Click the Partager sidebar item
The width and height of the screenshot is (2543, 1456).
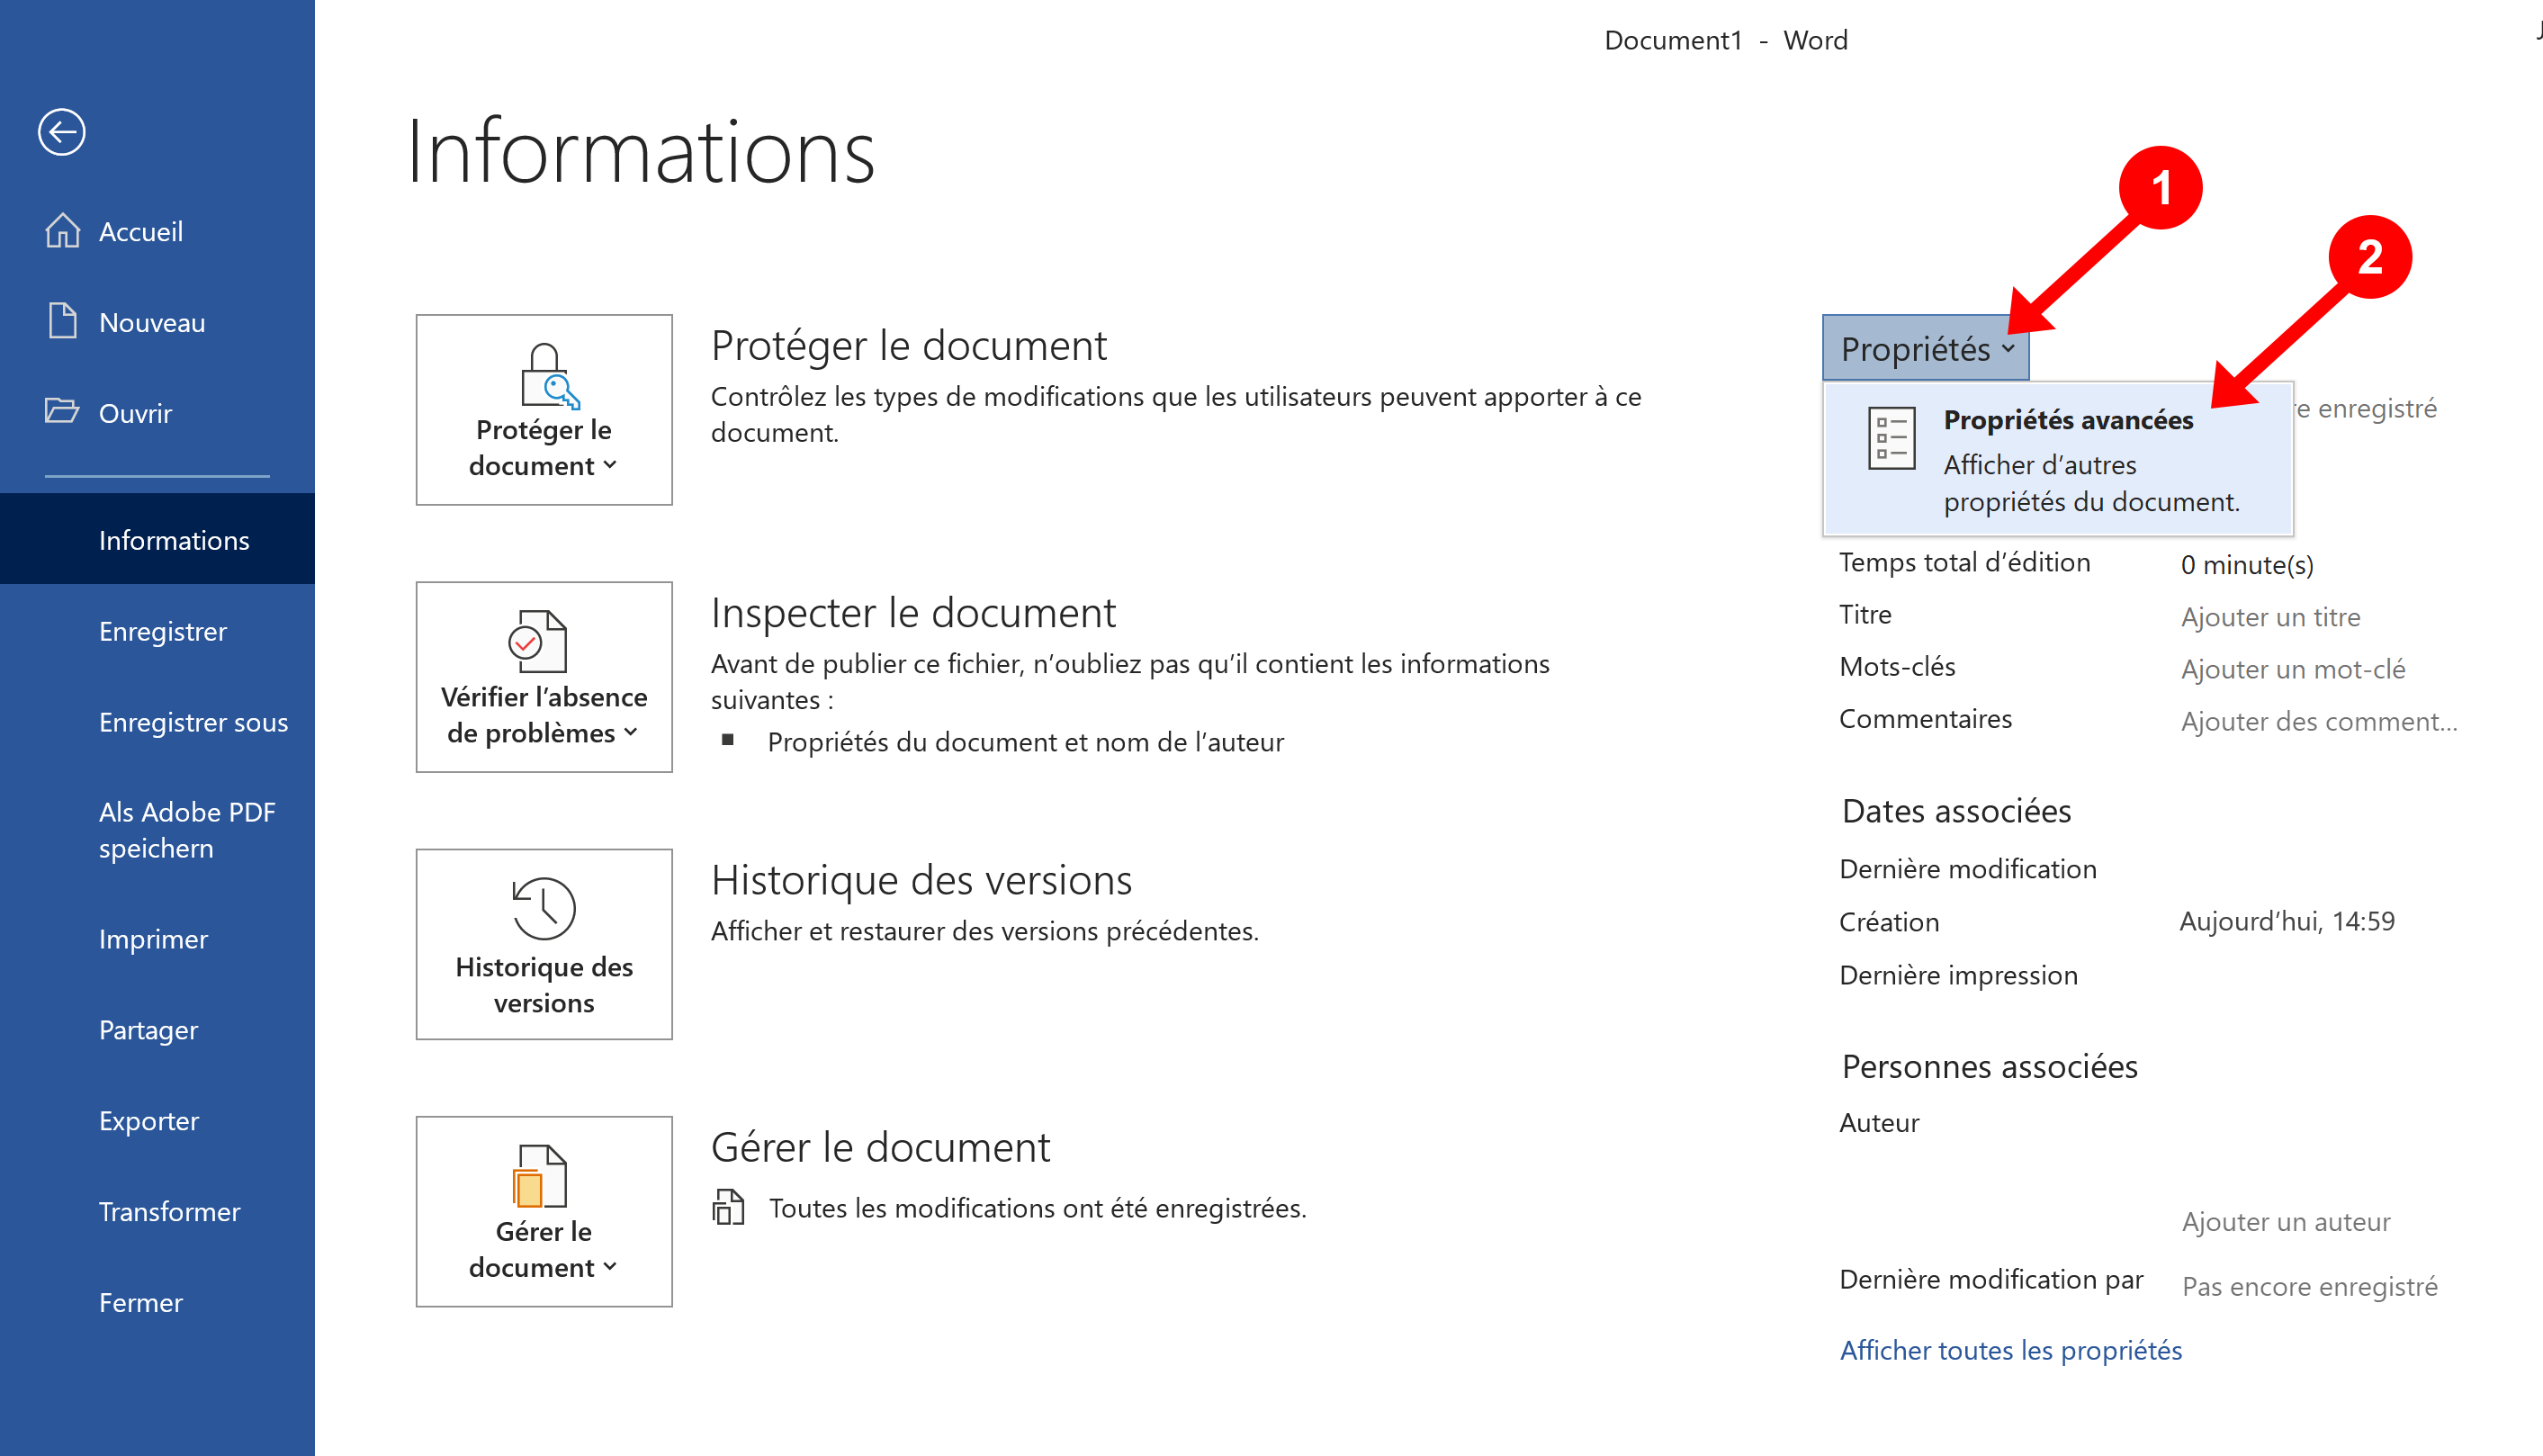click(x=148, y=1030)
